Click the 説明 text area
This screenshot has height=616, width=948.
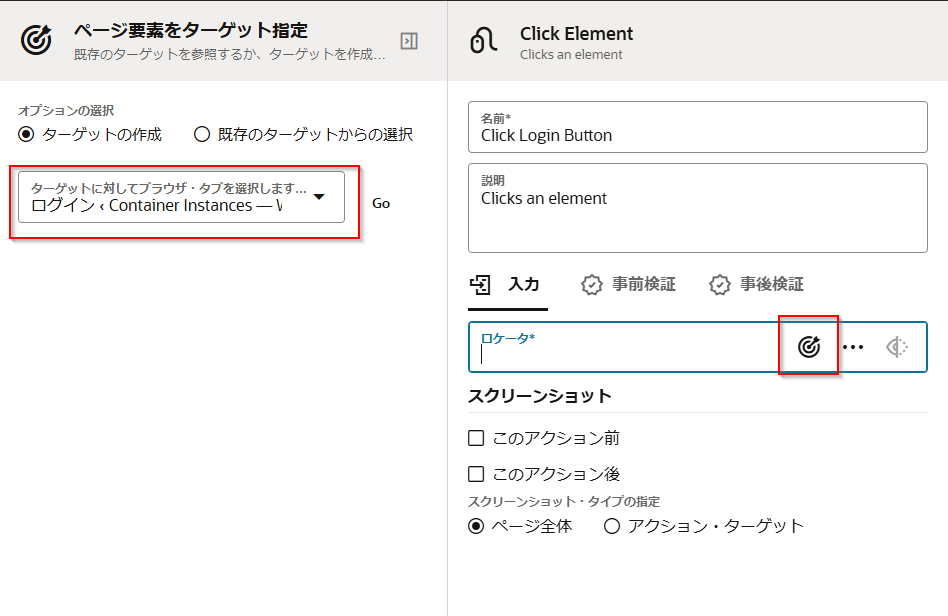pos(698,208)
